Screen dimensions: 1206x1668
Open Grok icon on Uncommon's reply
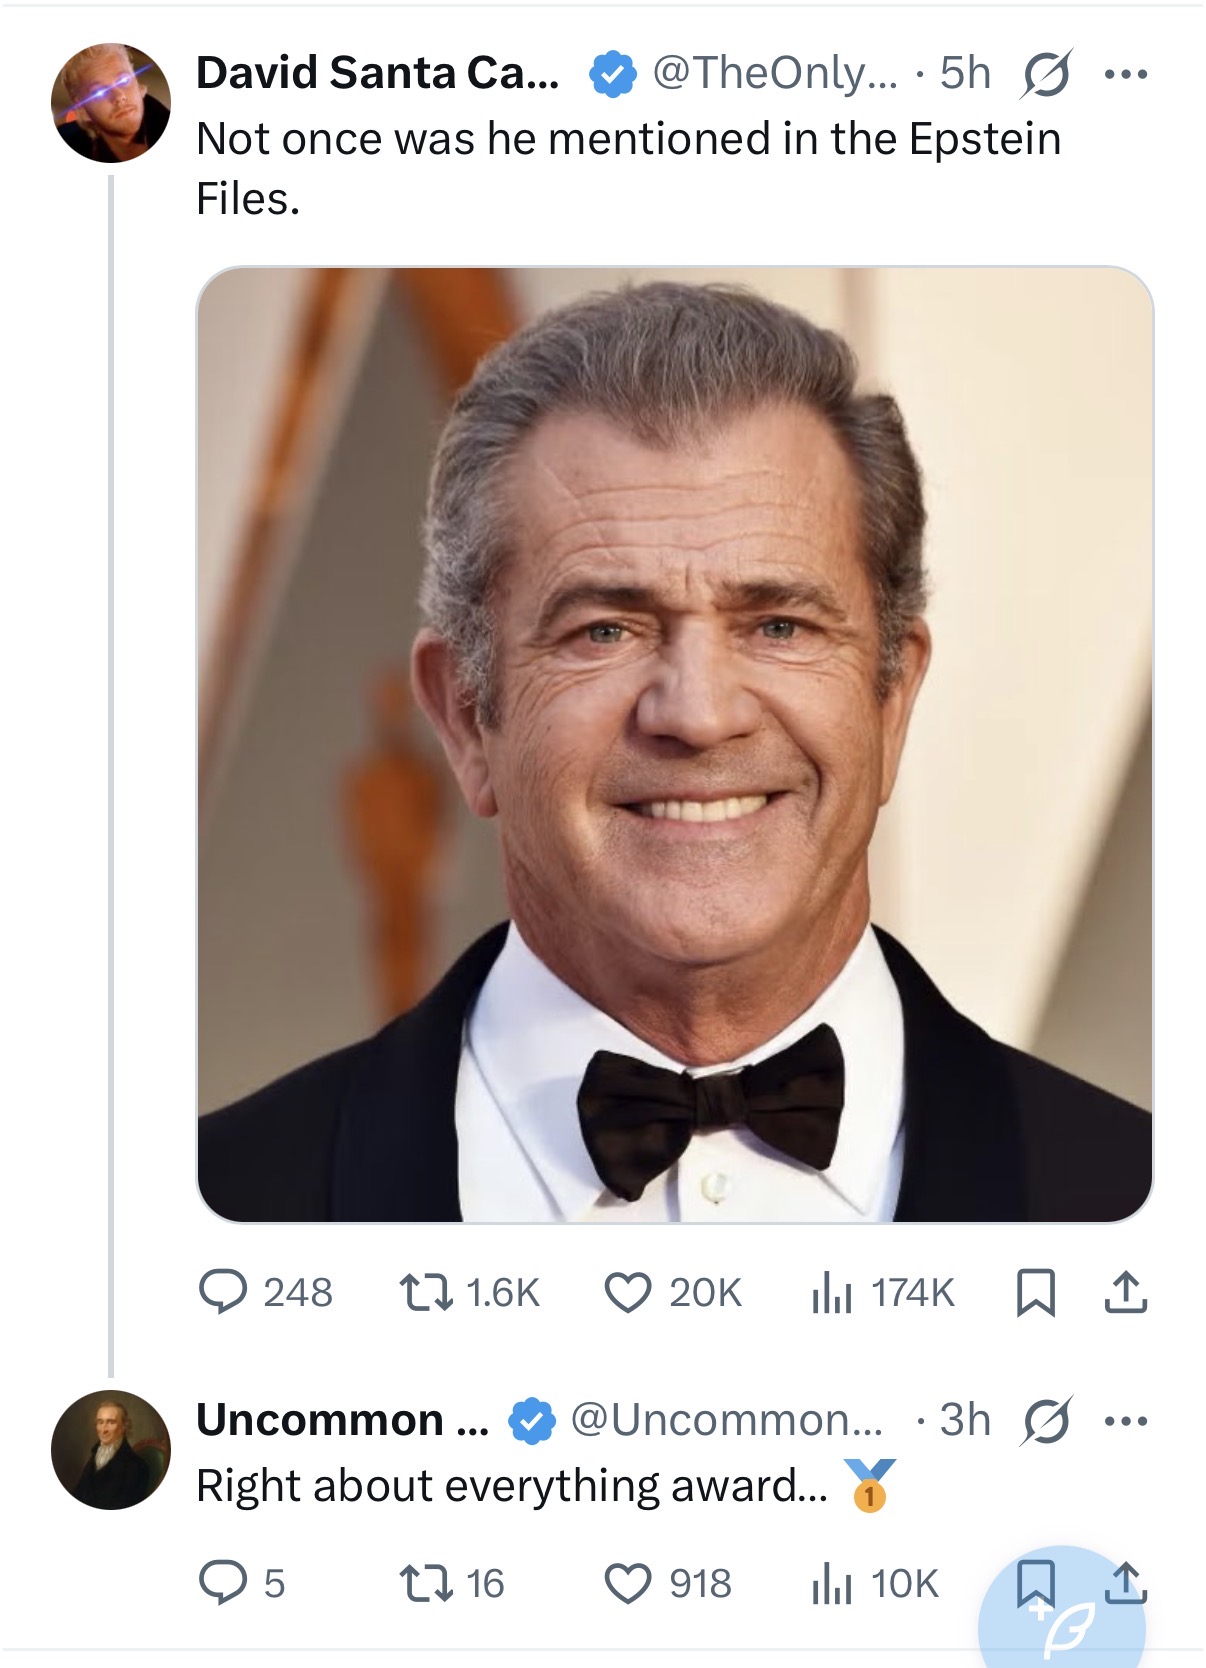tap(1045, 1420)
